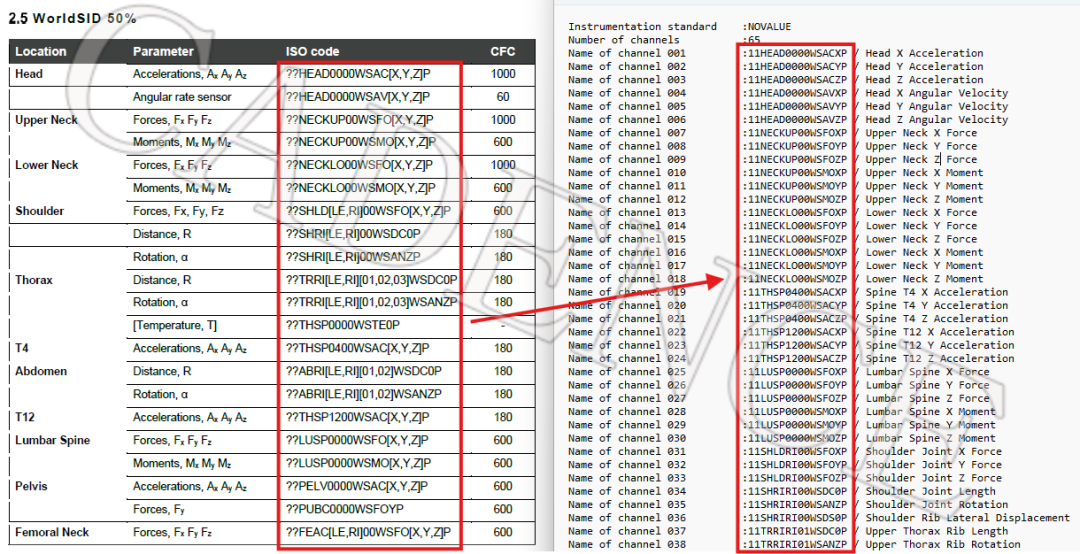Image resolution: width=1080 pixels, height=554 pixels.
Task: Select the 'Parameter' column header
Action: (163, 52)
